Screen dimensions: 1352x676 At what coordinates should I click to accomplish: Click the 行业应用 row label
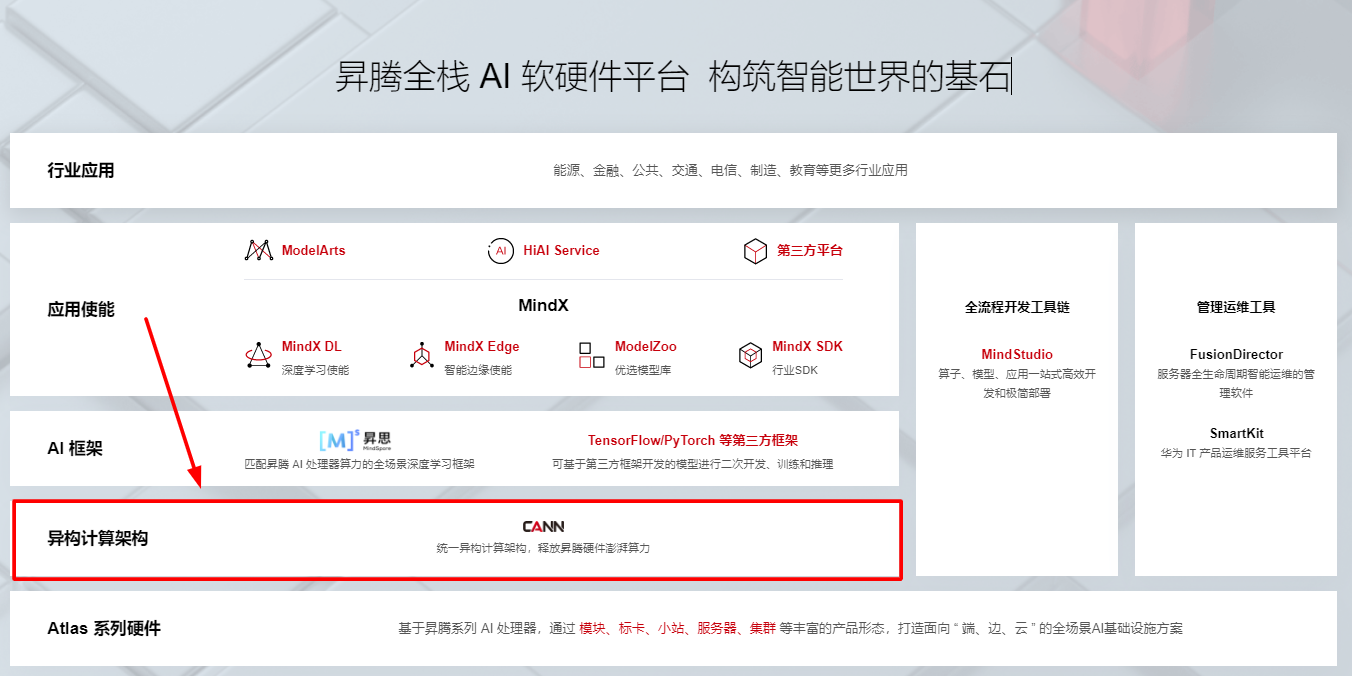[x=81, y=170]
